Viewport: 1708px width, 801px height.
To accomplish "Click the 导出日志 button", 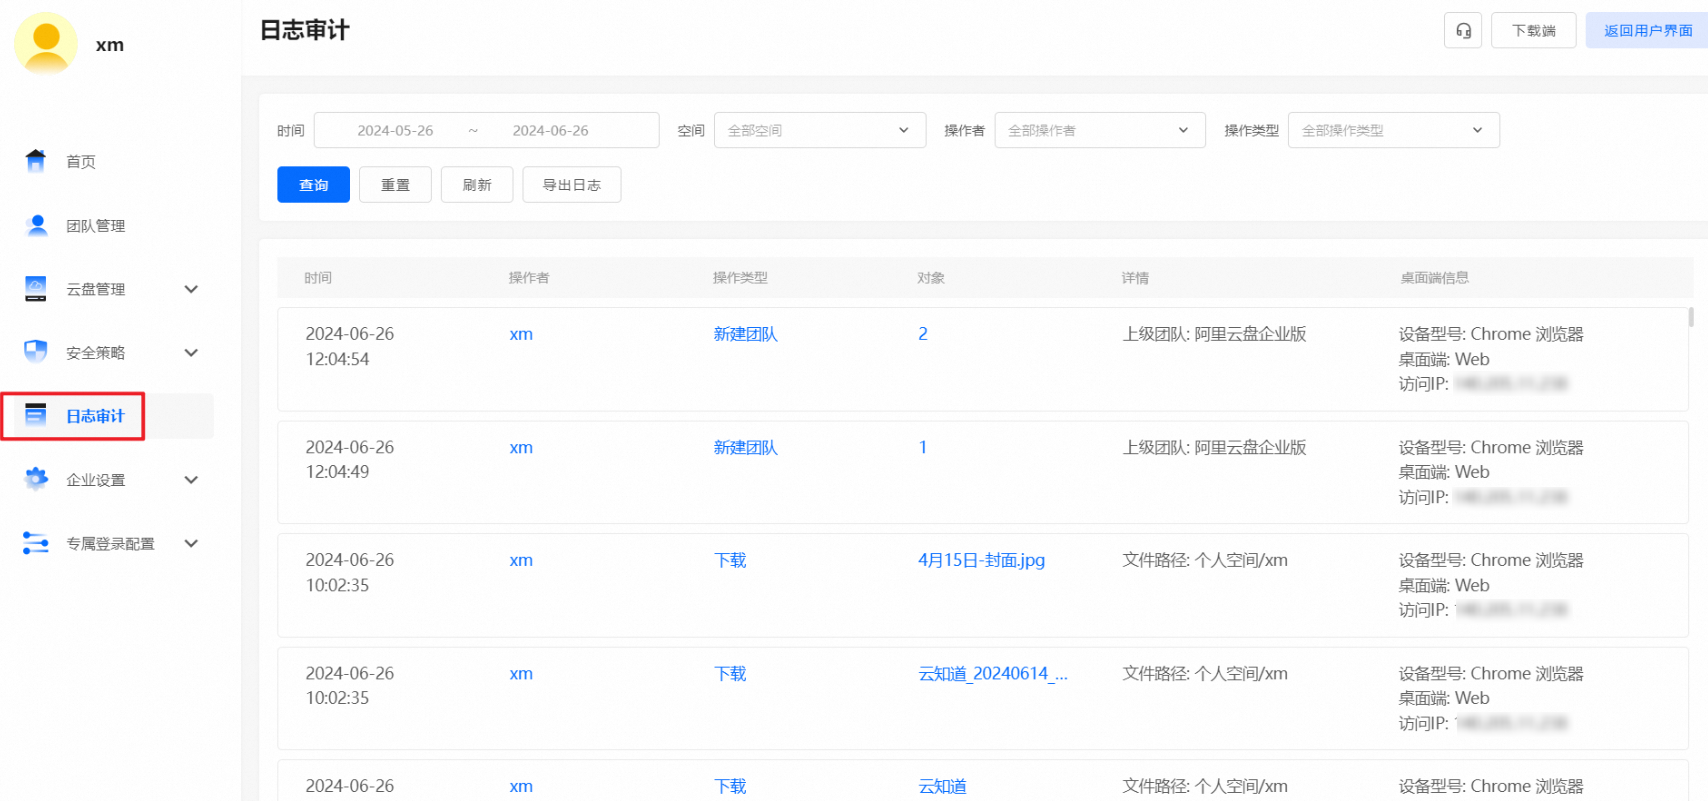I will pyautogui.click(x=572, y=184).
